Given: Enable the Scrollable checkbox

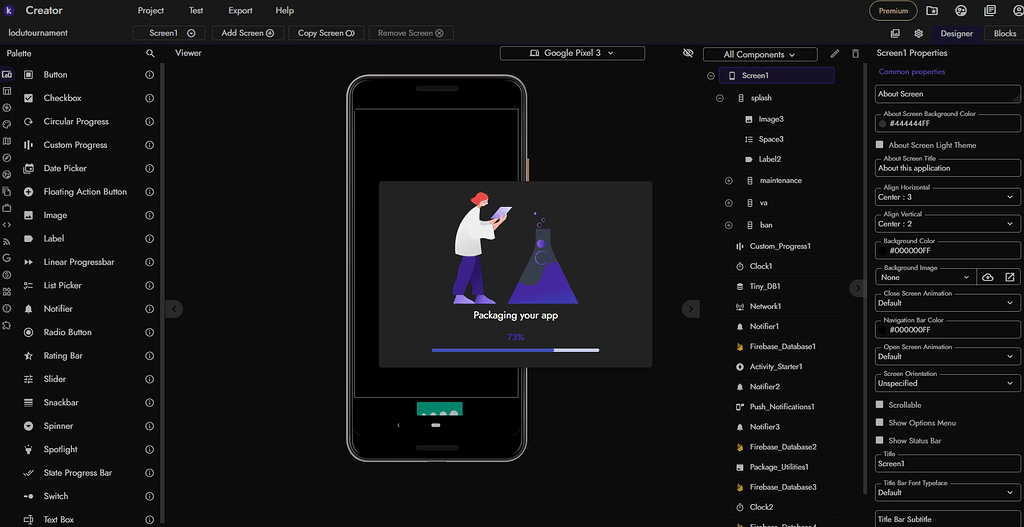Looking at the screenshot, I should click(880, 405).
